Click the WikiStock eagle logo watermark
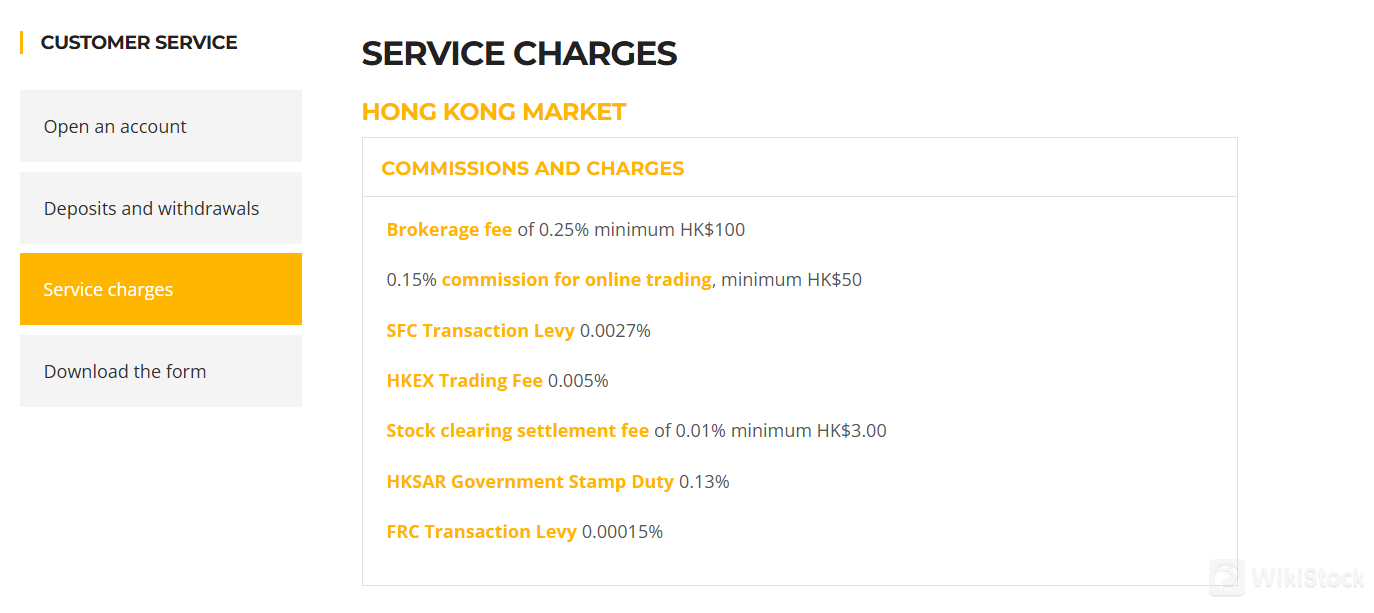1374x613 pixels. [1226, 578]
